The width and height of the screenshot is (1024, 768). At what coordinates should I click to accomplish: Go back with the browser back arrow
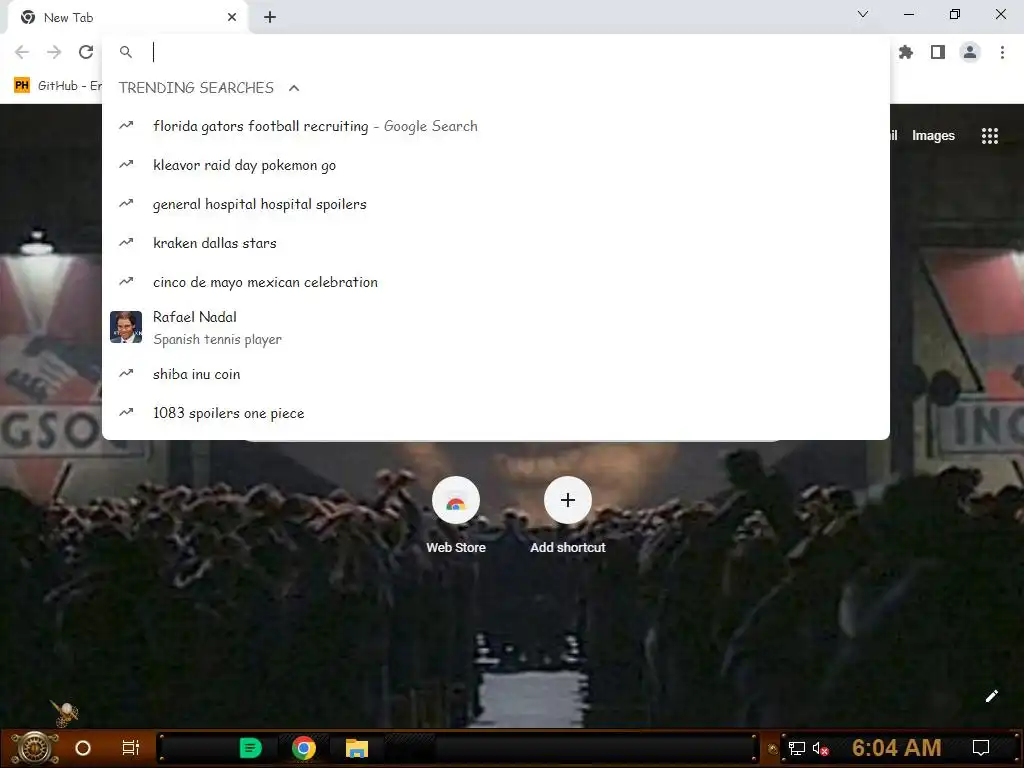(x=22, y=52)
